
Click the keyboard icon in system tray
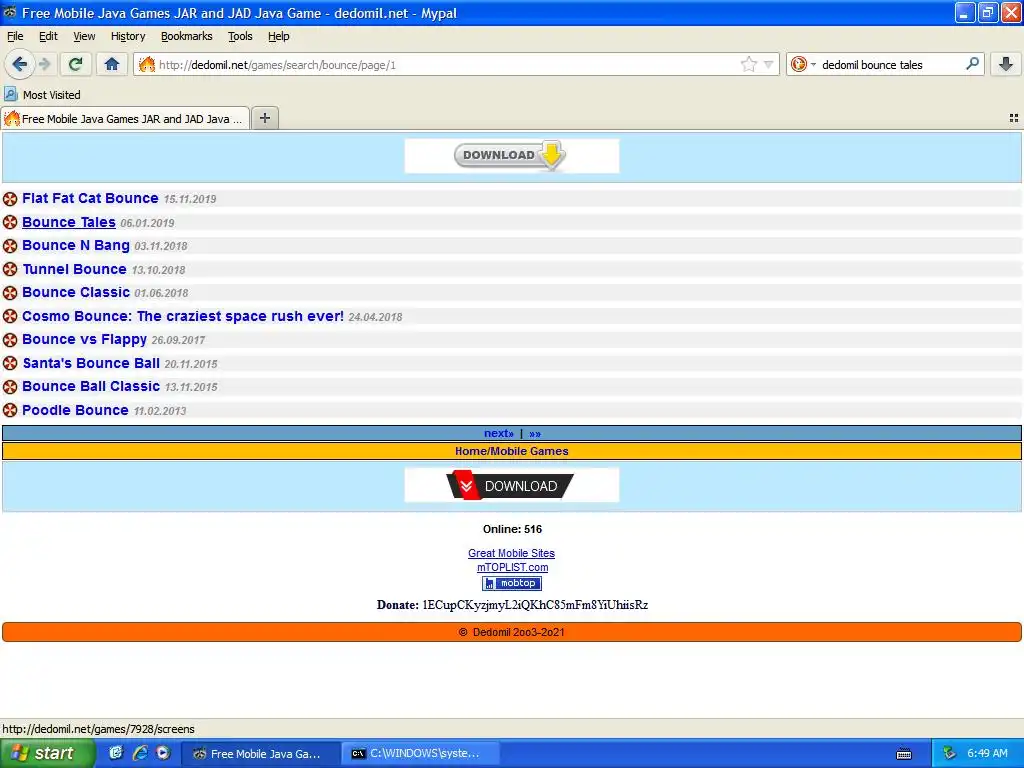tap(904, 754)
